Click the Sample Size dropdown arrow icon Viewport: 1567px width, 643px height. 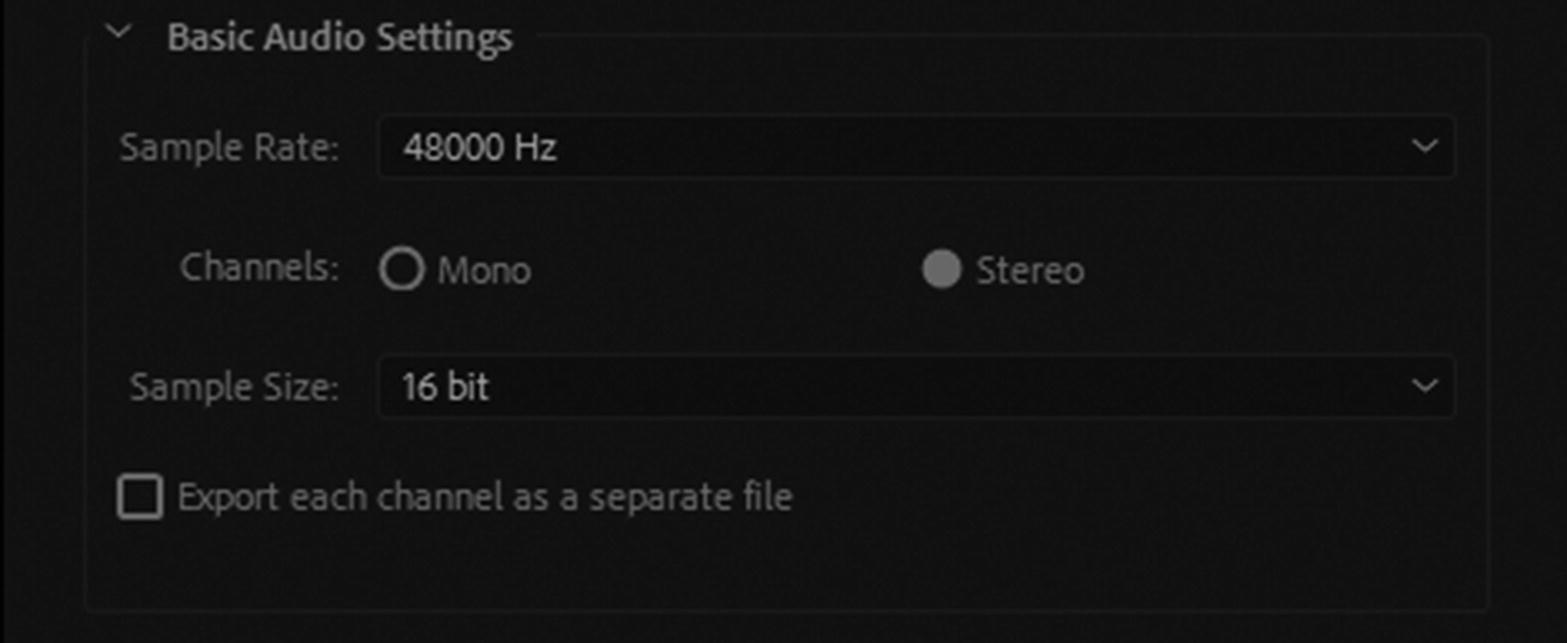1424,386
